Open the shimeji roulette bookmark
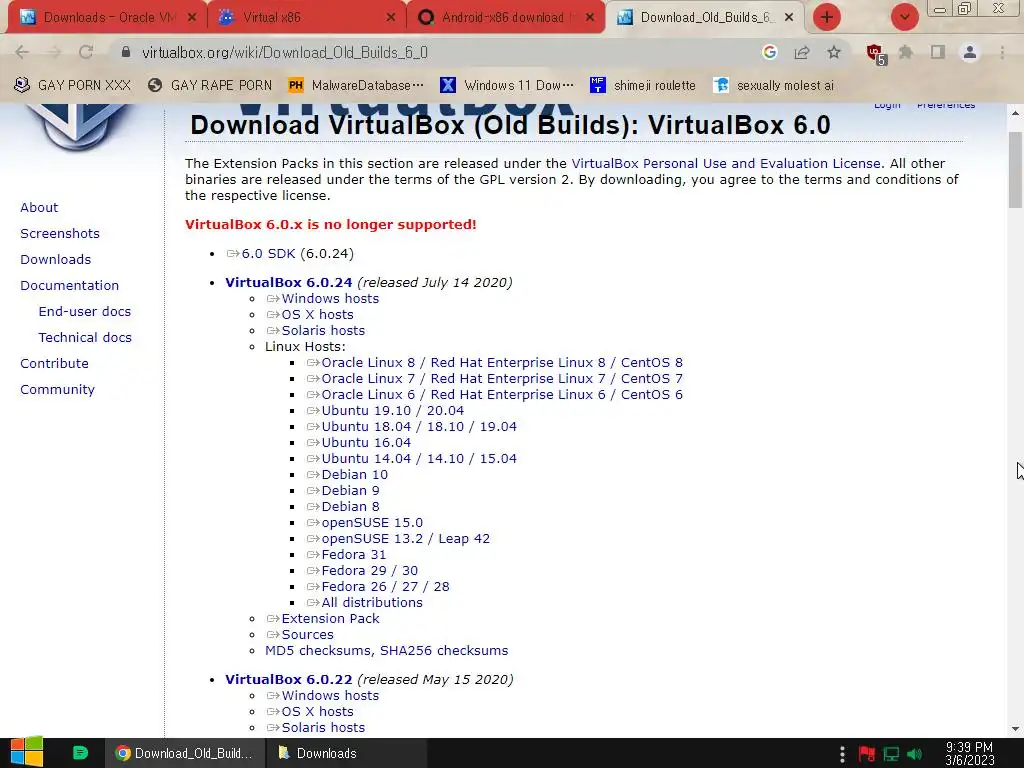This screenshot has width=1024, height=768. pyautogui.click(x=643, y=85)
